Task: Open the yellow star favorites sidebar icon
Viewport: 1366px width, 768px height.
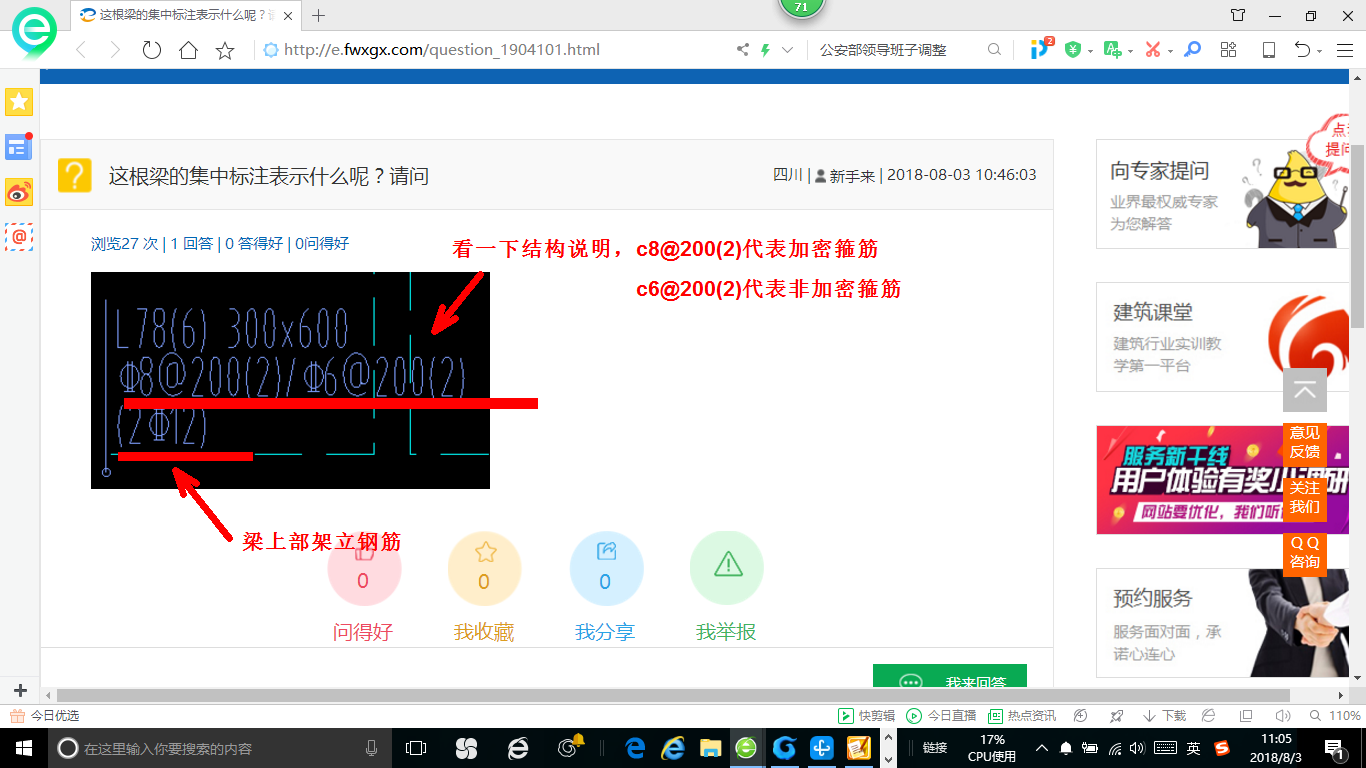Action: 19,102
